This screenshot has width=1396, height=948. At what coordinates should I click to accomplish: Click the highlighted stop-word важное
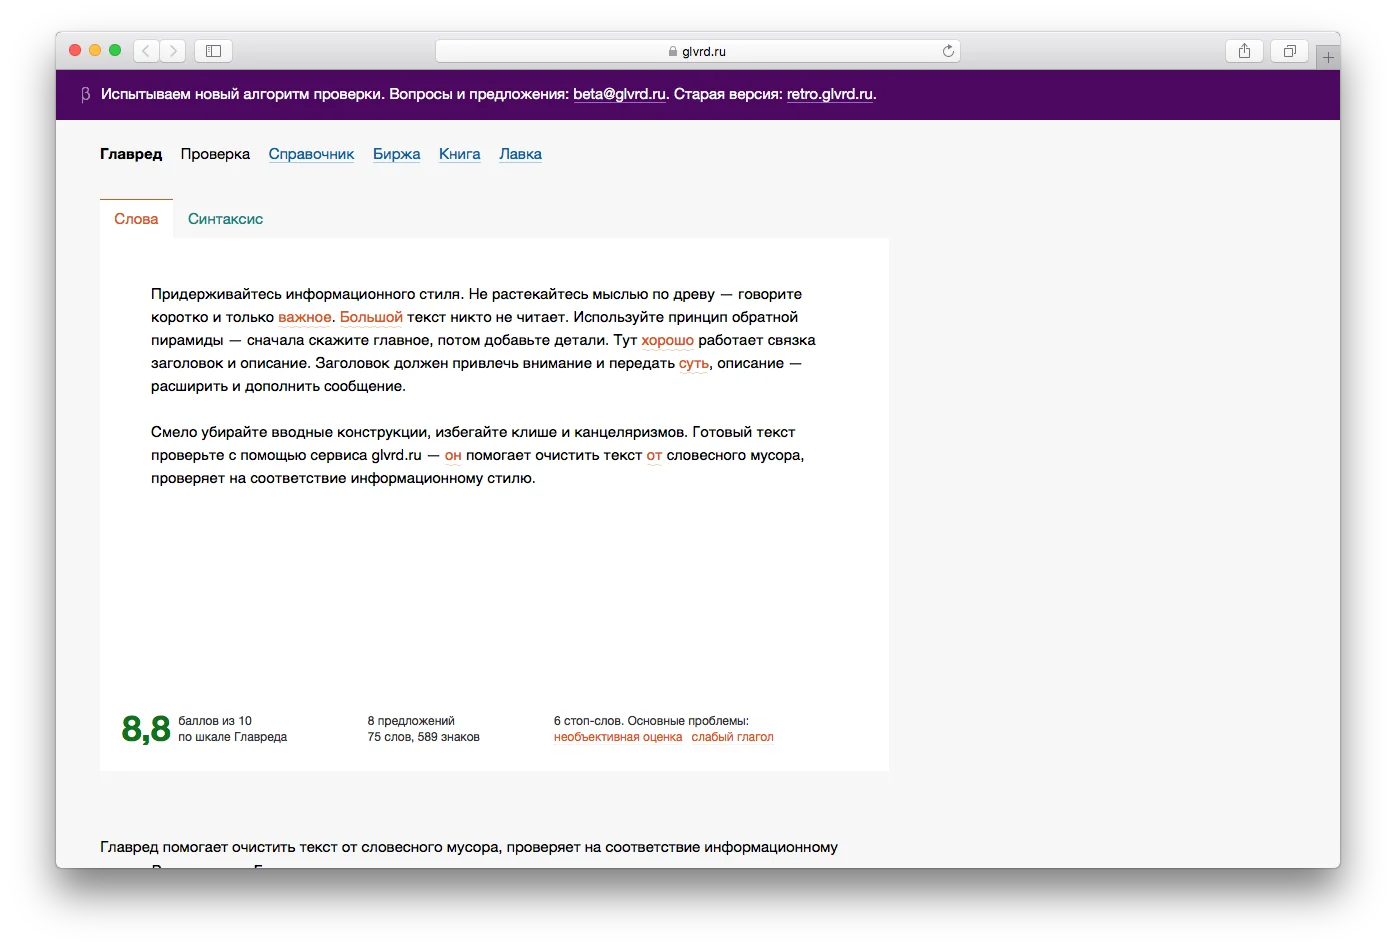click(x=304, y=317)
